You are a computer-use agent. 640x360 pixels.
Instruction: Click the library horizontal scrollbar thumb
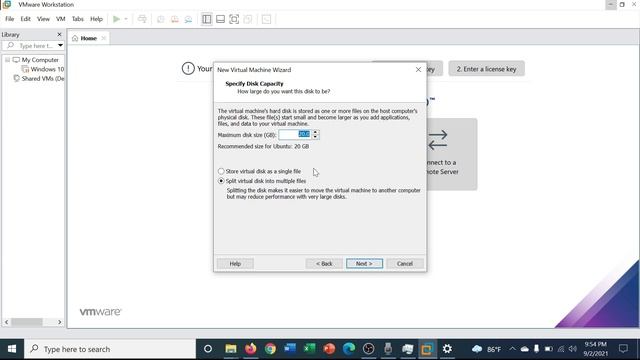tap(27, 322)
